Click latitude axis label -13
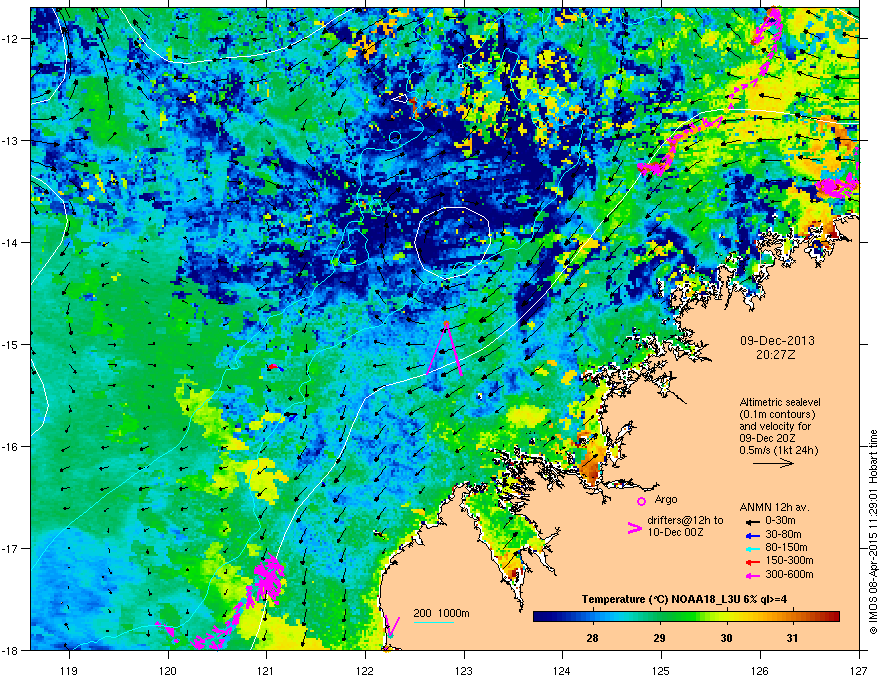 [x=10, y=140]
